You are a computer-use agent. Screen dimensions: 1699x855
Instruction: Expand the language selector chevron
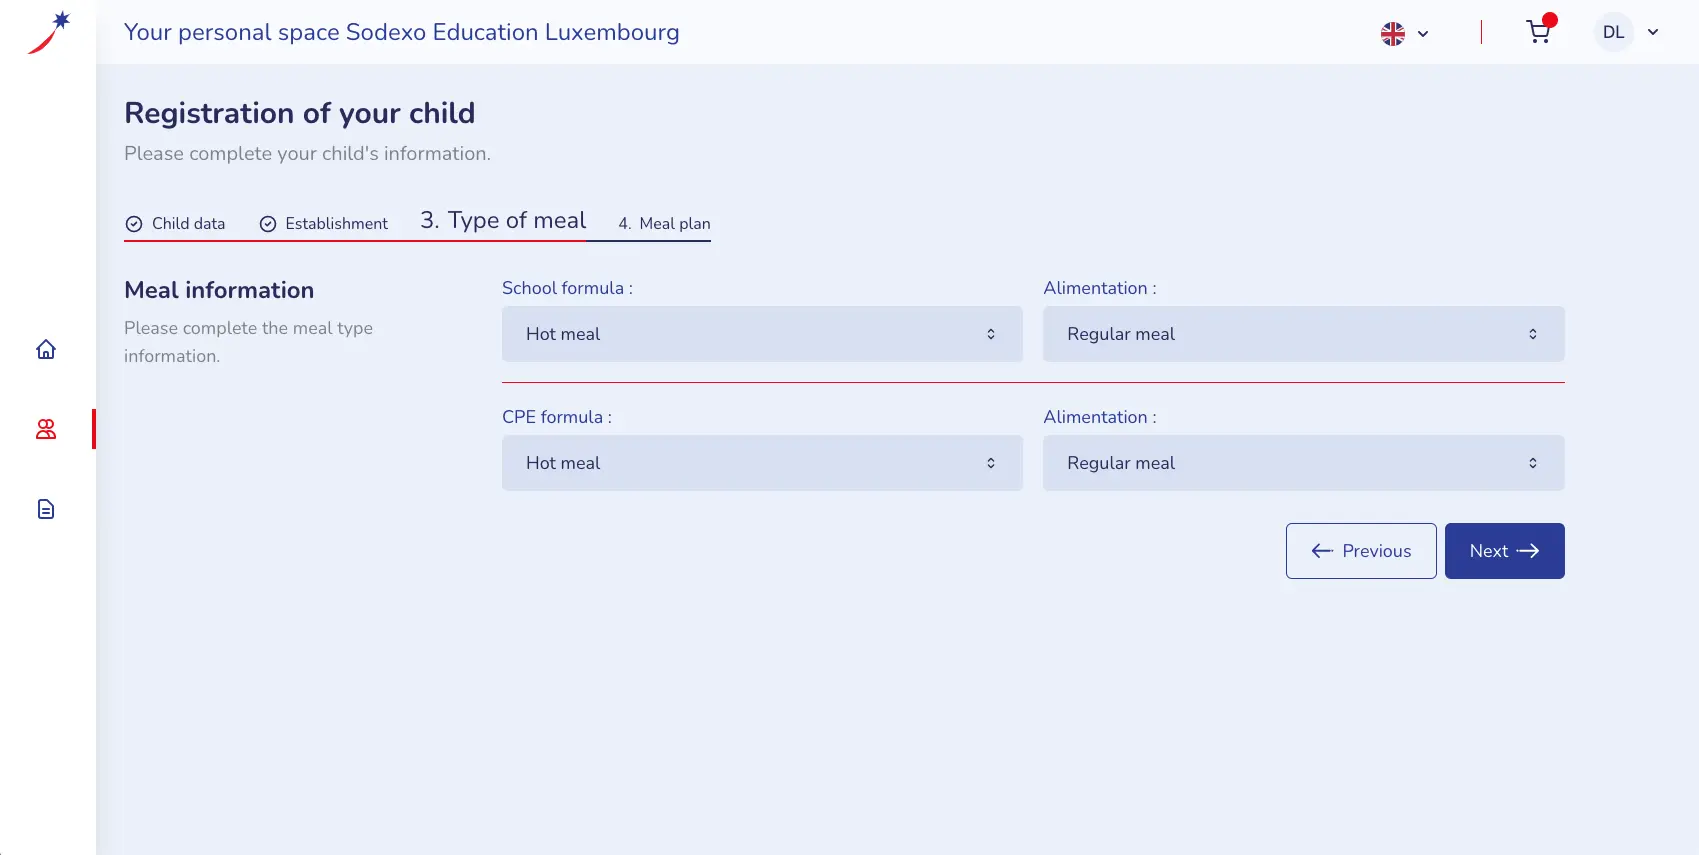click(x=1423, y=34)
